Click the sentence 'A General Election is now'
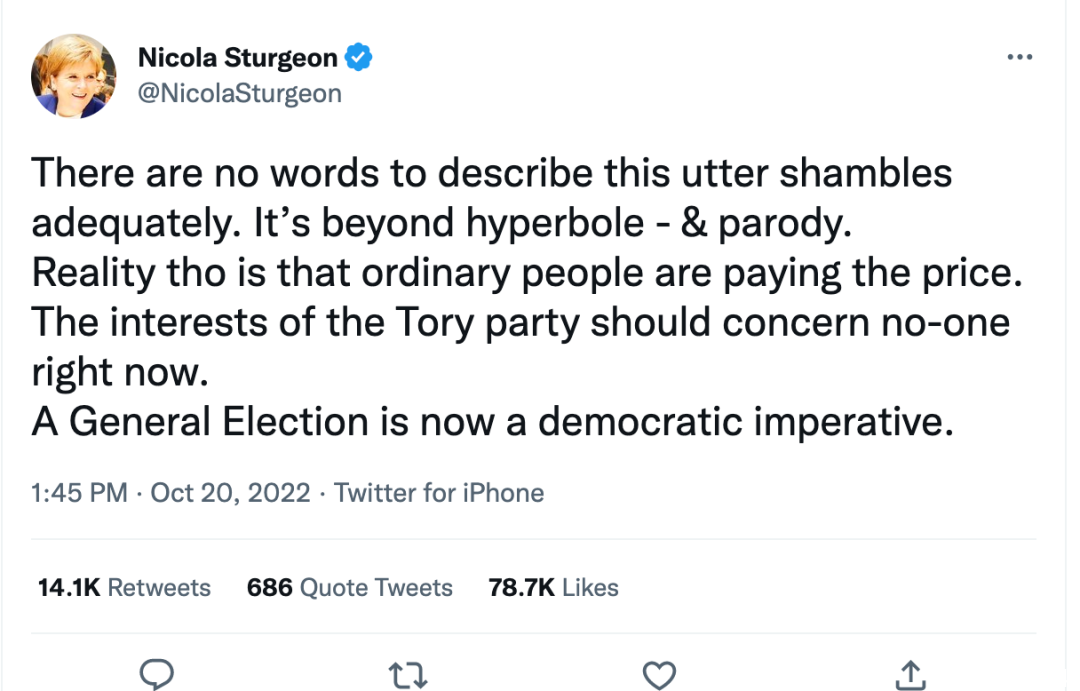Viewport: 1080px width, 691px height. point(492,422)
